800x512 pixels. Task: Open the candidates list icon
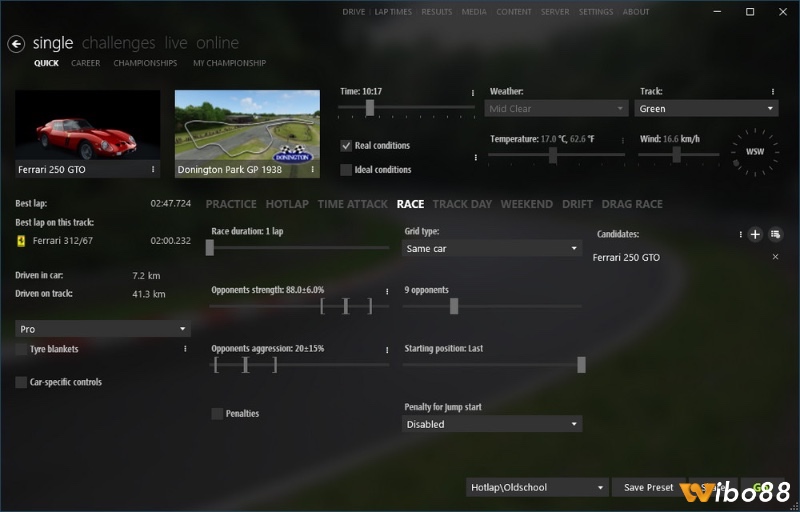pos(776,235)
